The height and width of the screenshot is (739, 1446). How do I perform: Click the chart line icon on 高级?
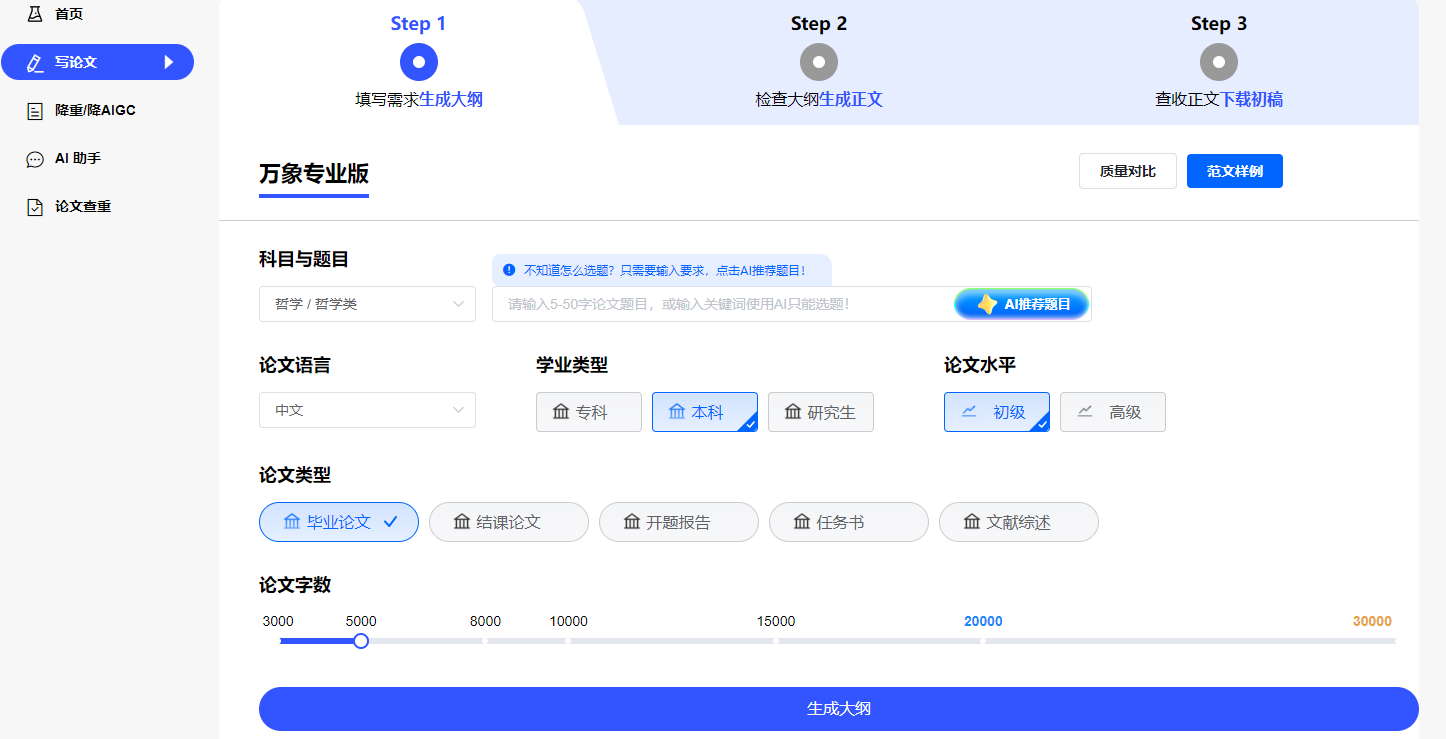coord(1085,411)
